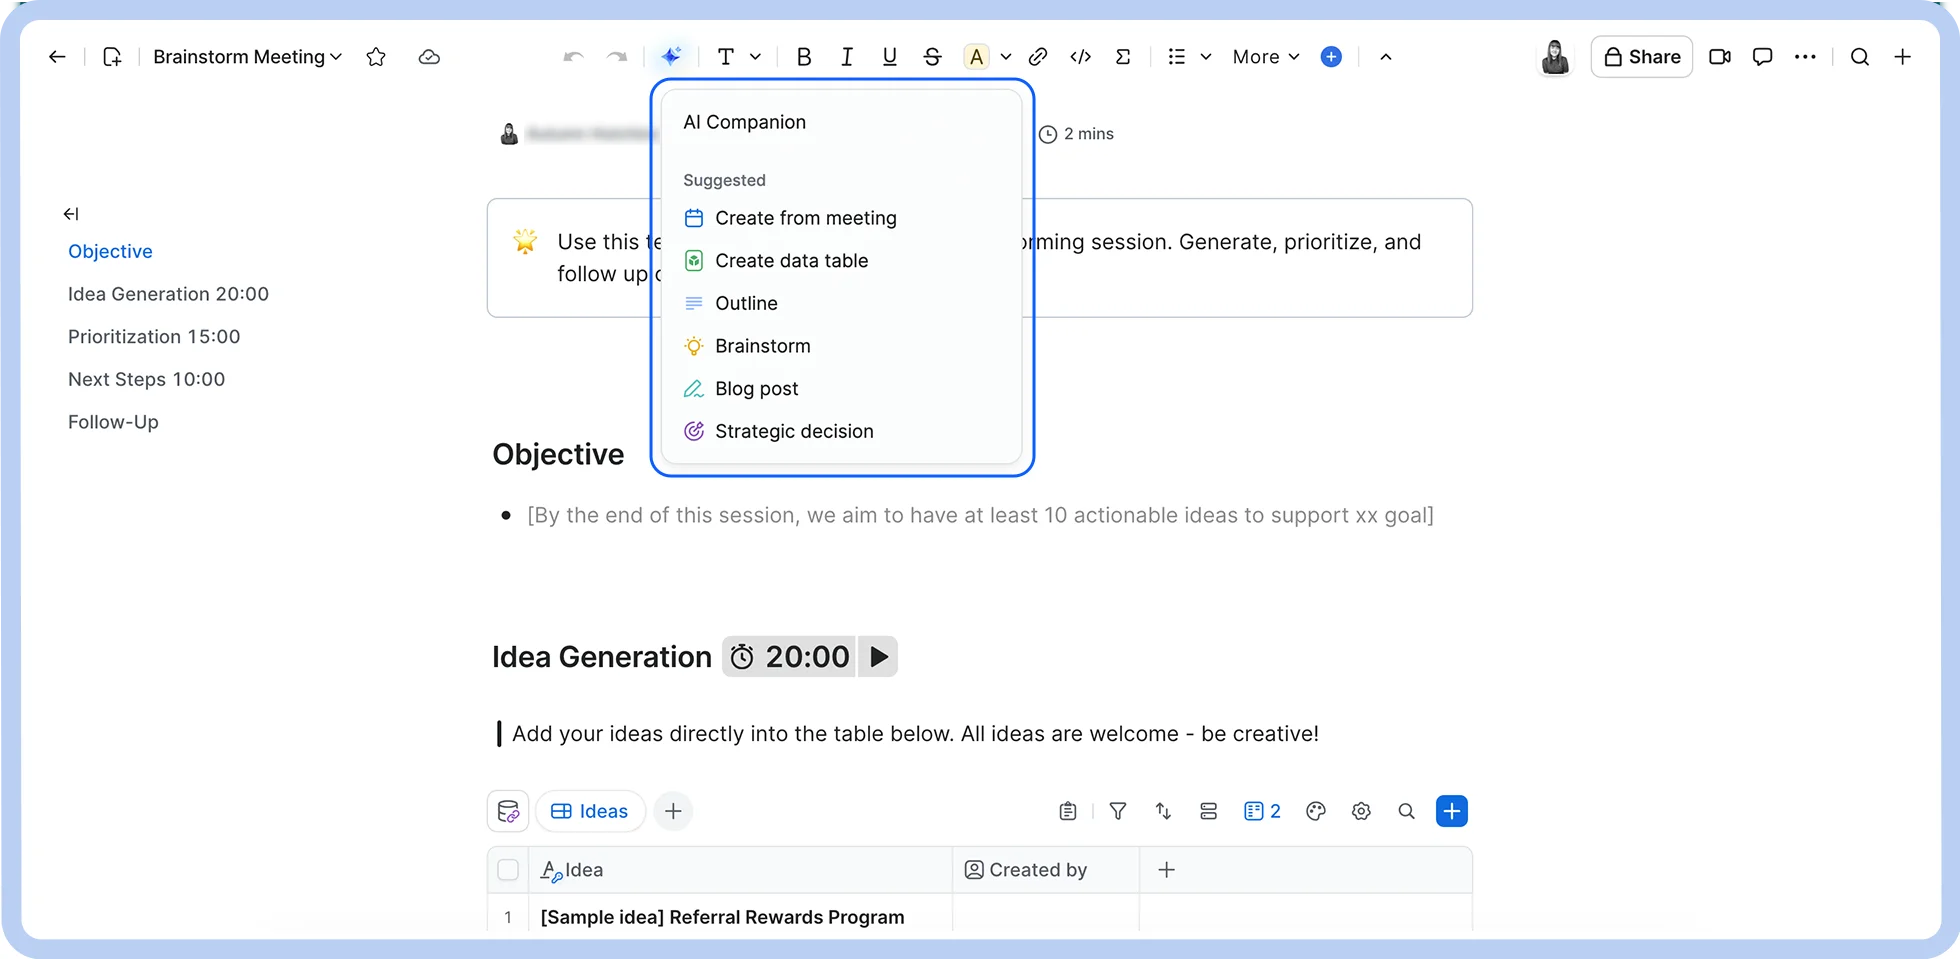Toggle bold formatting in the toolbar
Image resolution: width=1960 pixels, height=959 pixels.
[x=803, y=57]
